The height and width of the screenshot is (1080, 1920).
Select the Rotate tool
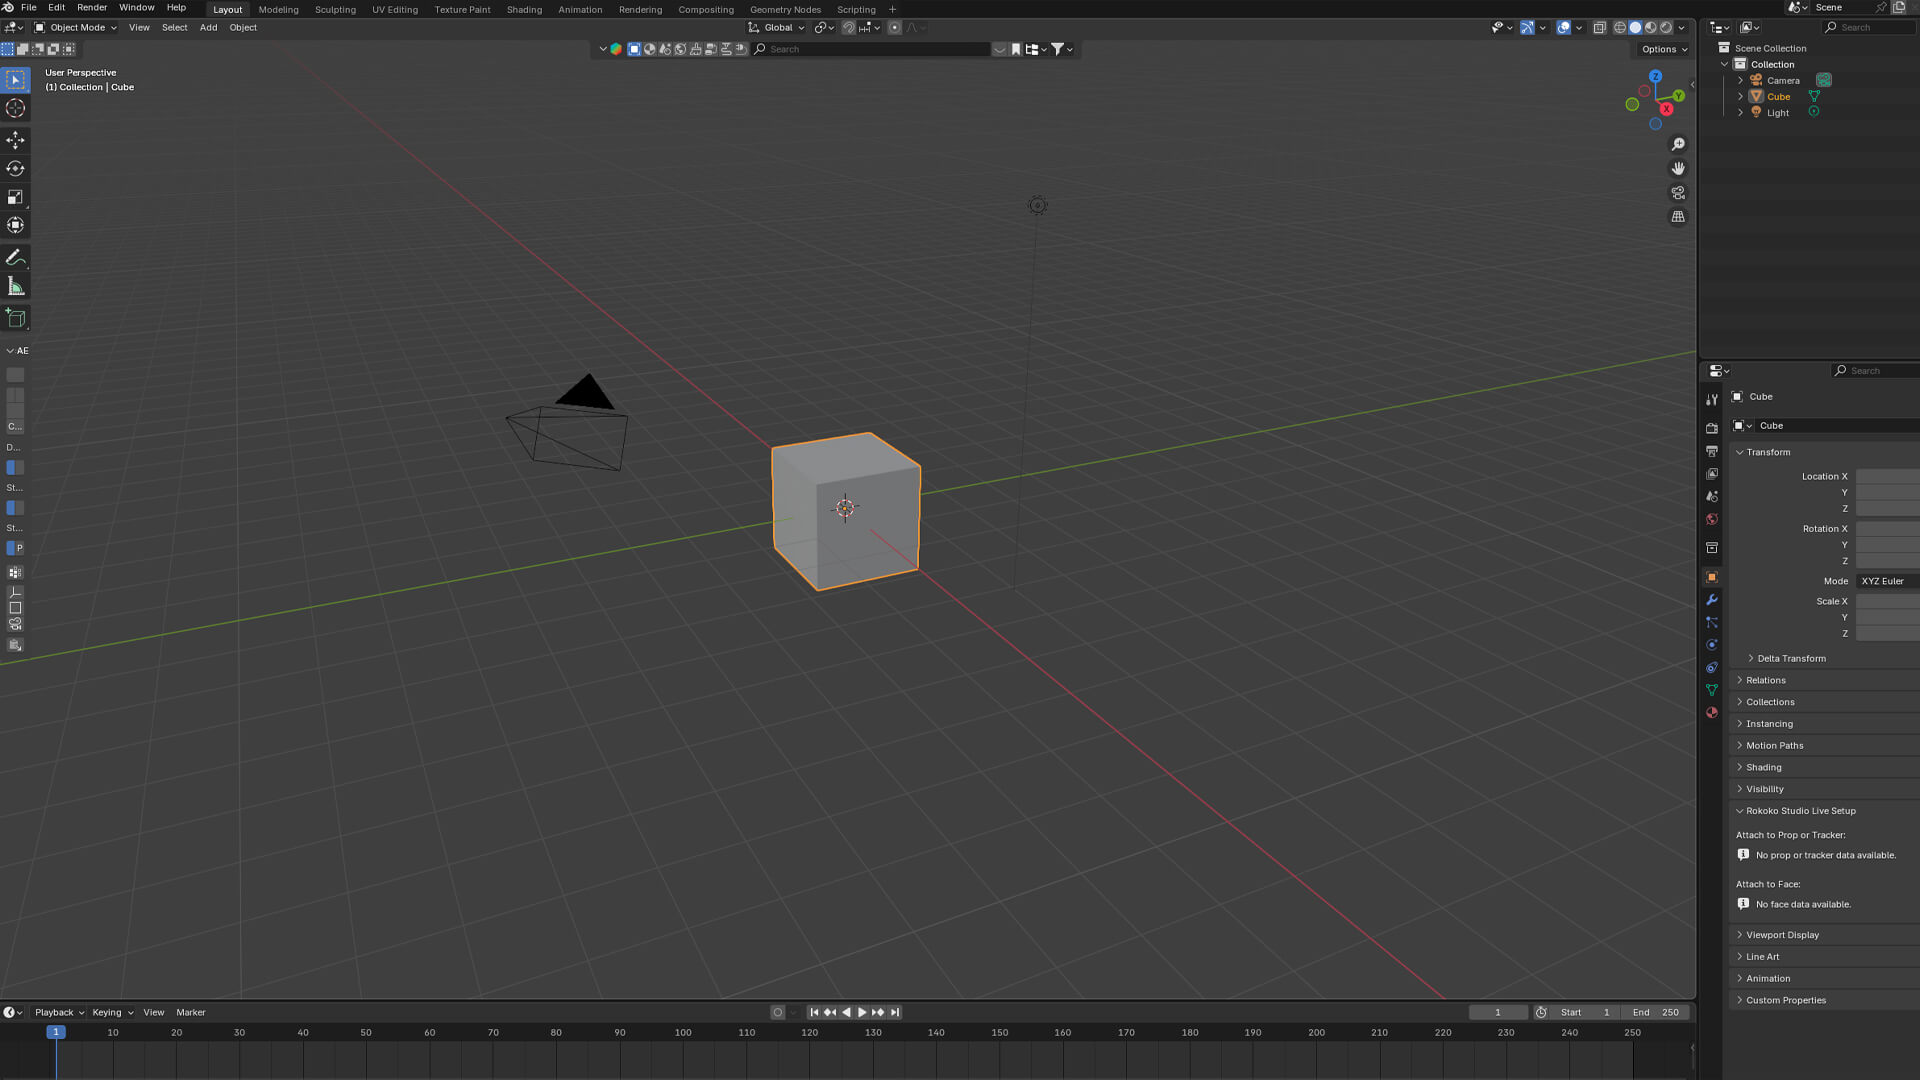point(15,168)
